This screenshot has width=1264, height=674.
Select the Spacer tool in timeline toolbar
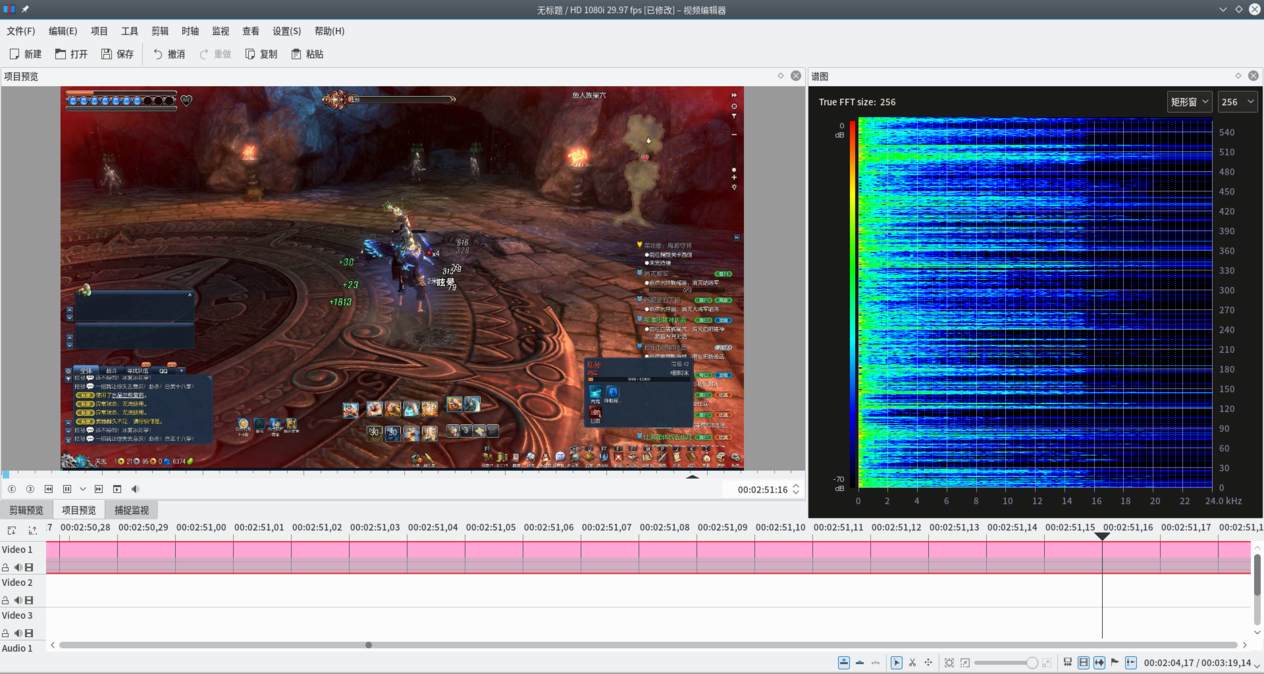928,662
